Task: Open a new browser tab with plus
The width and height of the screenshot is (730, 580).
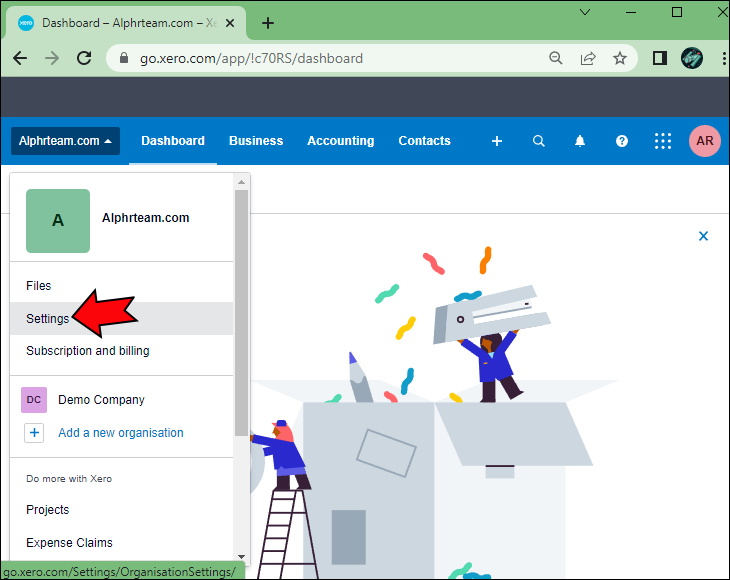Action: point(268,23)
